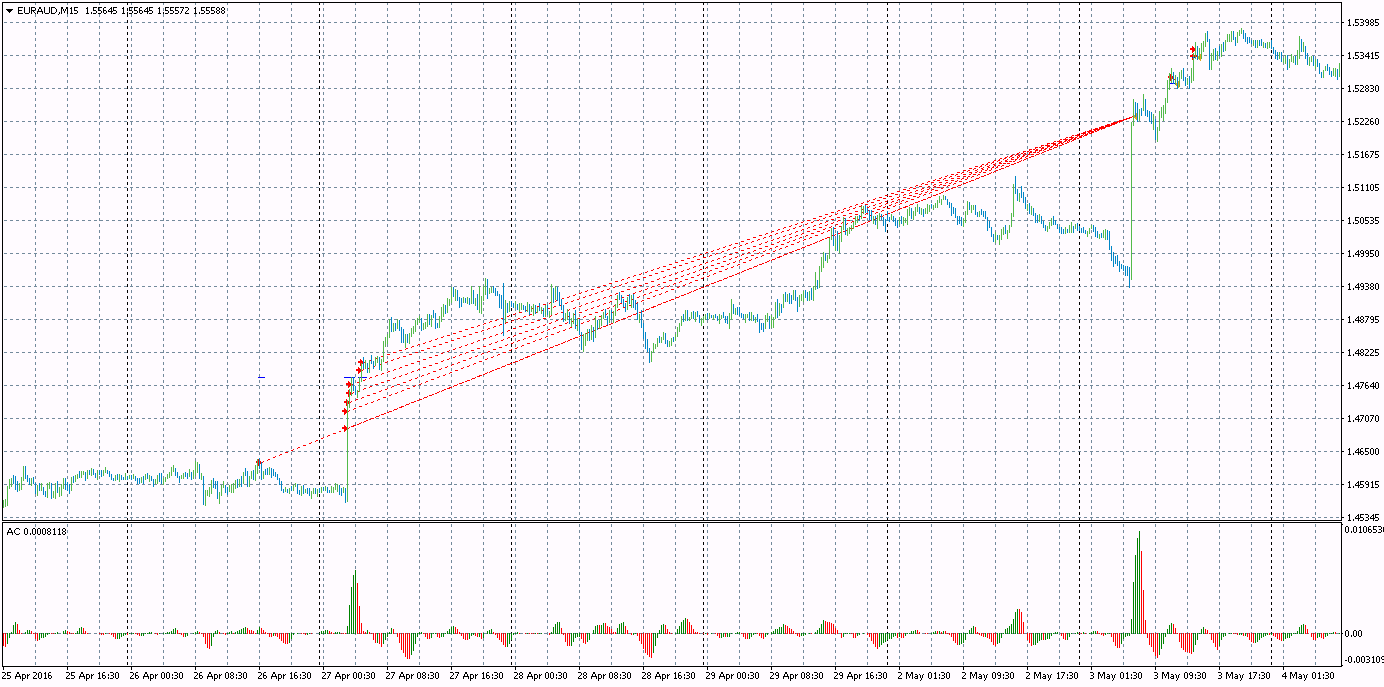Click the 1.53985 price axis label
The height and width of the screenshot is (687, 1384).
coord(1363,23)
